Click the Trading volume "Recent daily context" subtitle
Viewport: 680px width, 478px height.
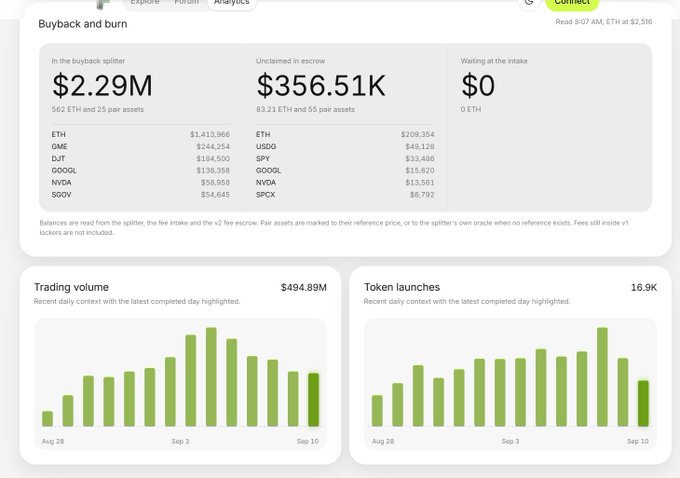pos(137,301)
